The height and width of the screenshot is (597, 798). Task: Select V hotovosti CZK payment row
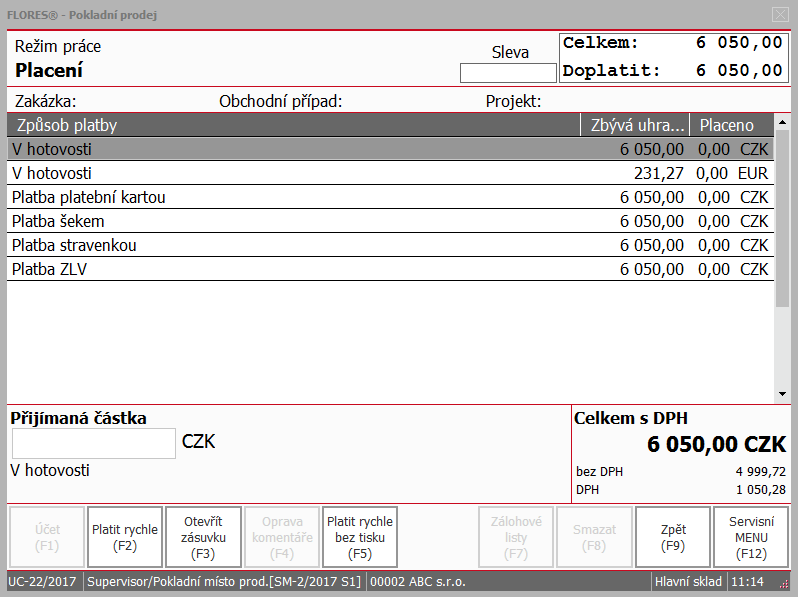click(x=390, y=149)
